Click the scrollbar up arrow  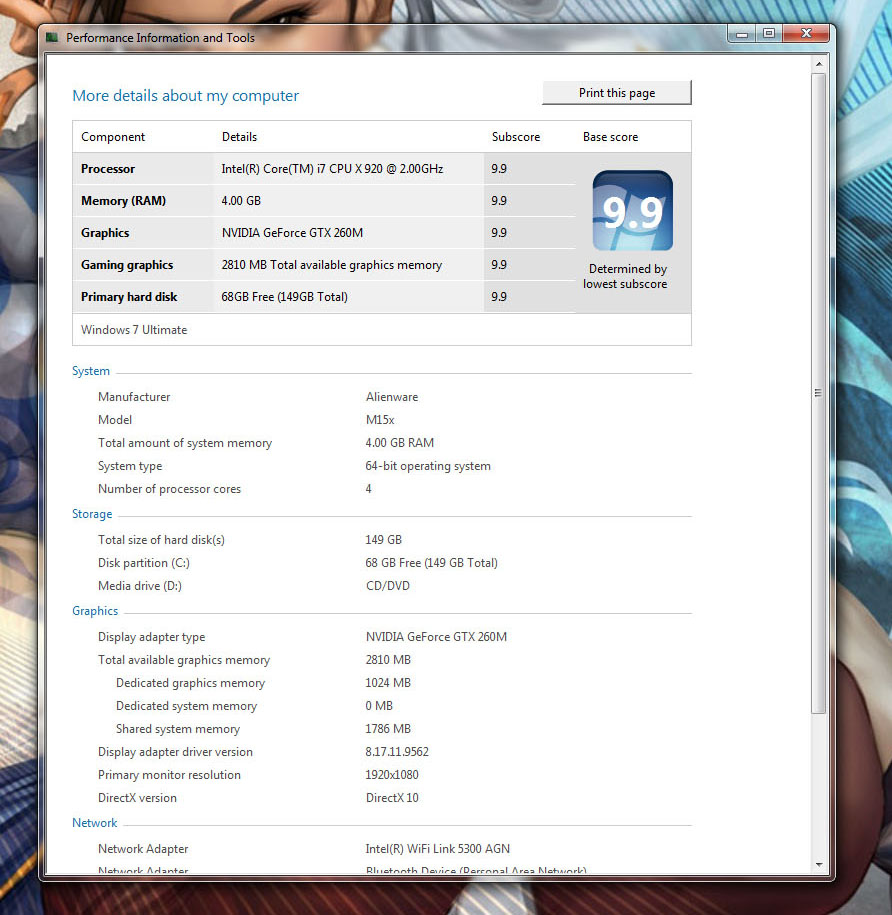pos(819,64)
